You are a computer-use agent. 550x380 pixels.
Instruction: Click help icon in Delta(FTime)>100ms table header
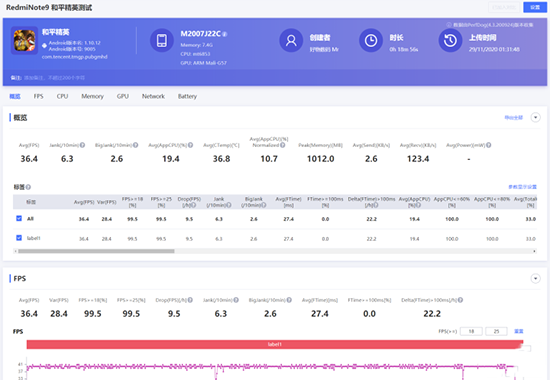tap(376, 205)
